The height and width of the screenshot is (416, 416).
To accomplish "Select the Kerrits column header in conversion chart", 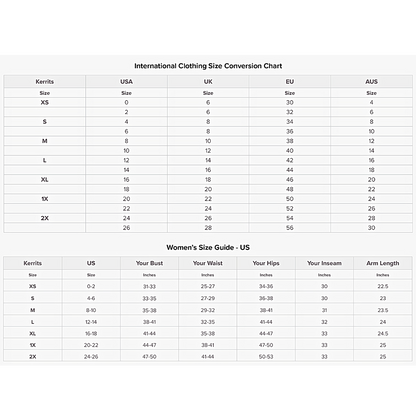I will (45, 82).
